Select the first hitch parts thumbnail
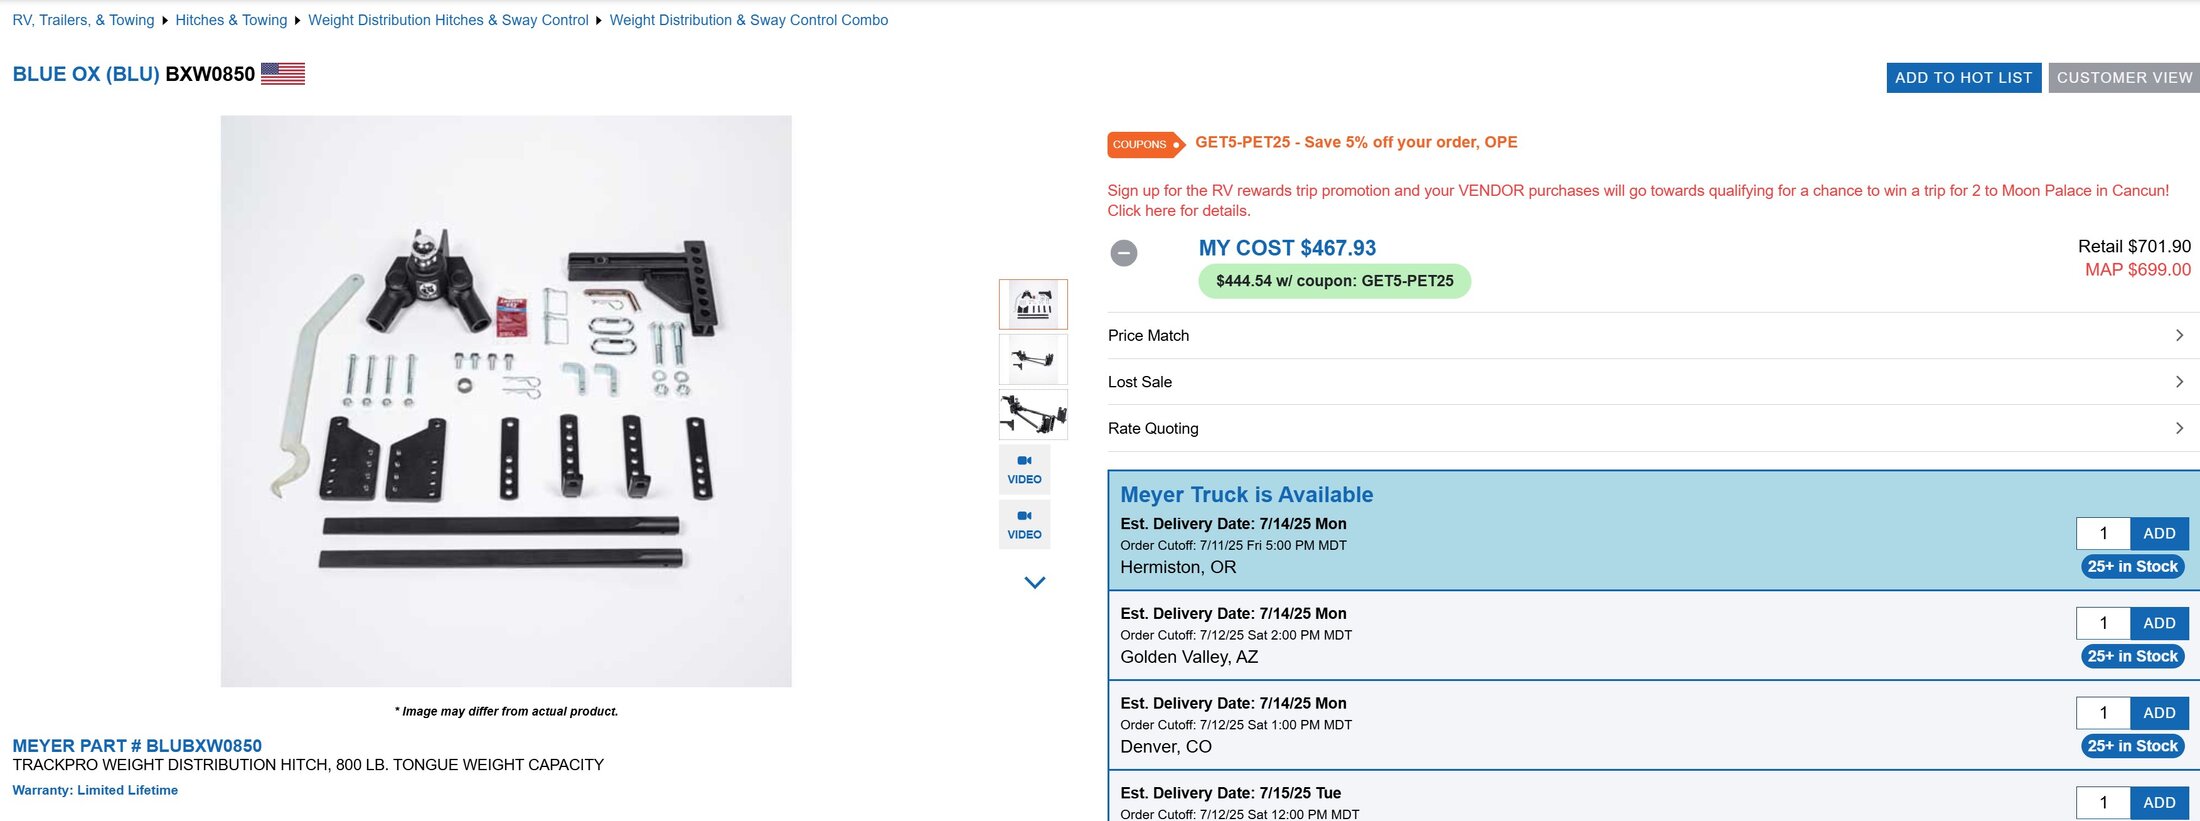This screenshot has width=2200, height=821. (1033, 304)
